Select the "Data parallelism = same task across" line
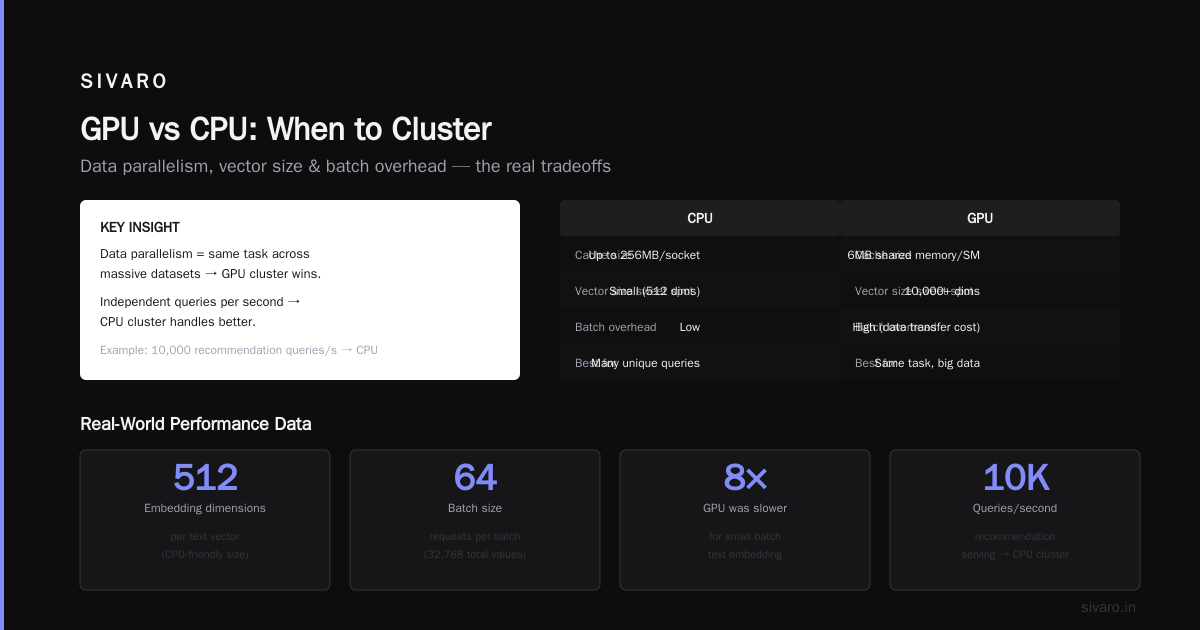1200x630 pixels. [205, 254]
